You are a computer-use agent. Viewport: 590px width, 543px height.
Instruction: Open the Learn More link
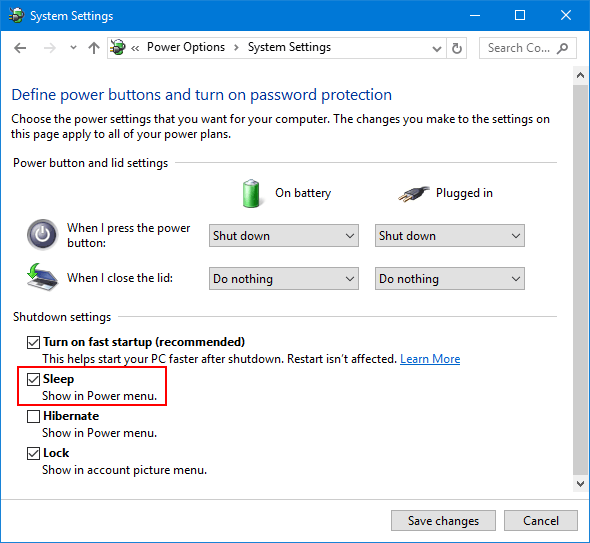pyautogui.click(x=430, y=359)
